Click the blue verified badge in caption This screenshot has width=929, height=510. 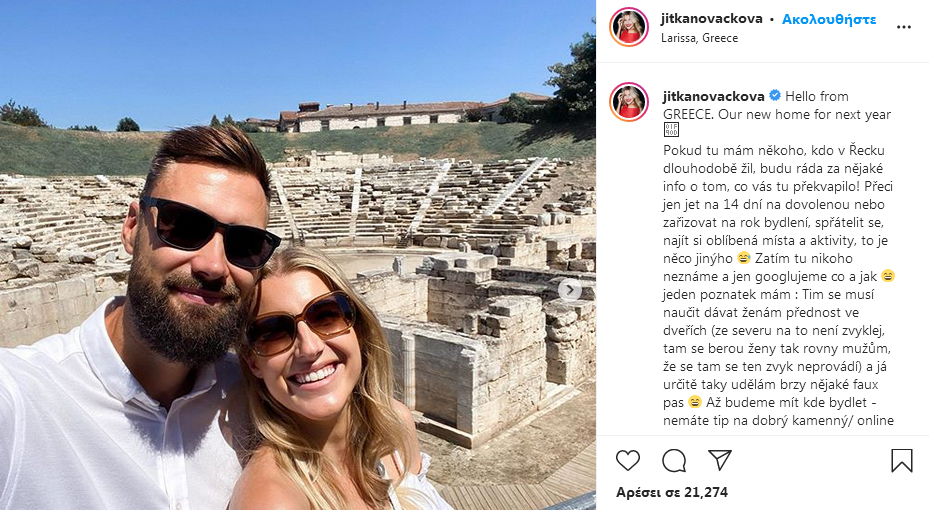775,95
